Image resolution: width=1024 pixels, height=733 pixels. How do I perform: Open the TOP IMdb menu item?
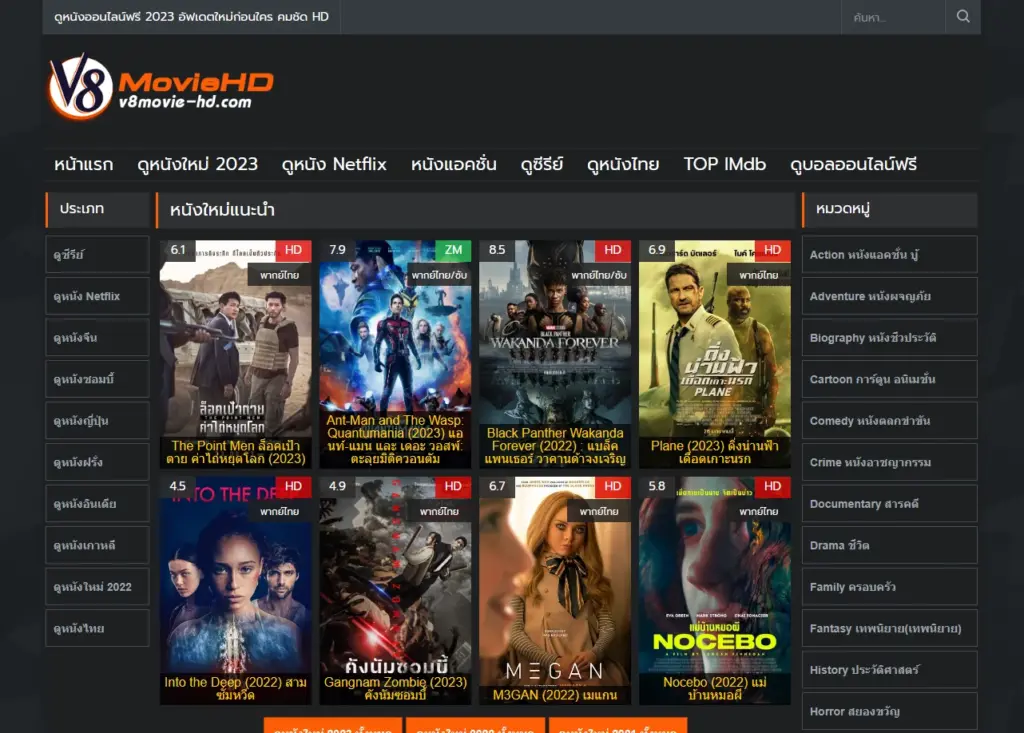723,164
